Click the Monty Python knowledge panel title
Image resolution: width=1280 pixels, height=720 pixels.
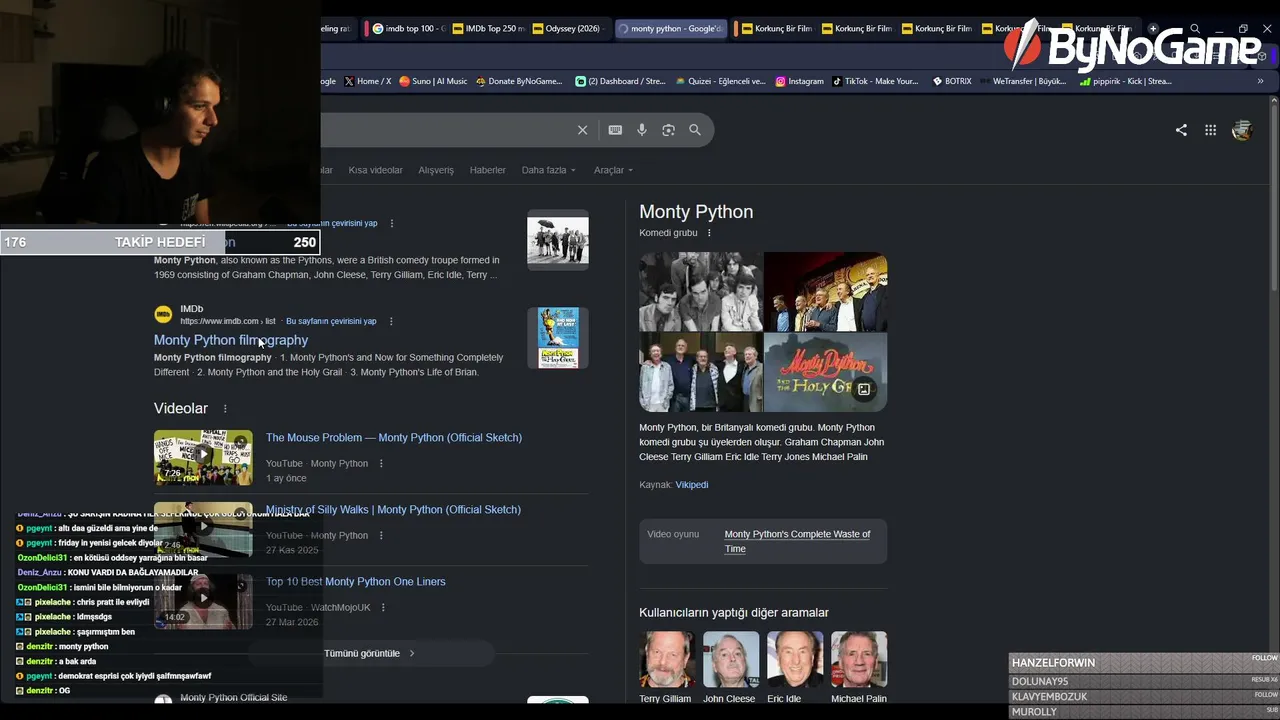click(x=696, y=212)
